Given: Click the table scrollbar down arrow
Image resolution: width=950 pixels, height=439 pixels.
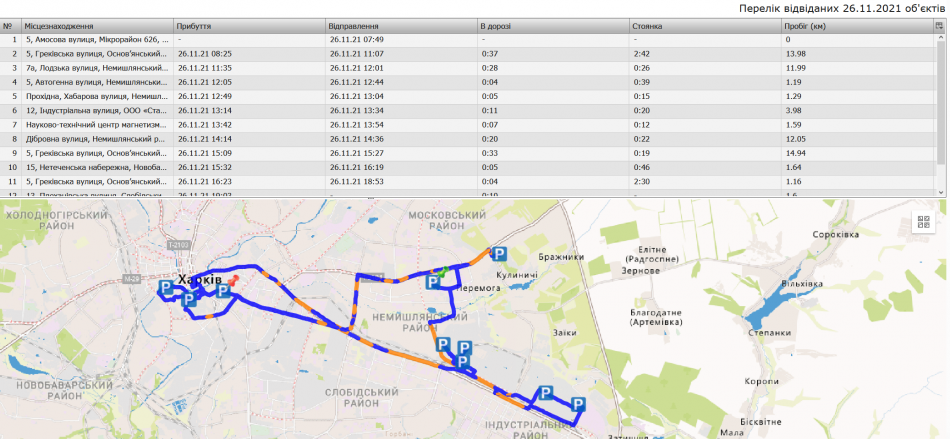Looking at the screenshot, I should click(940, 190).
